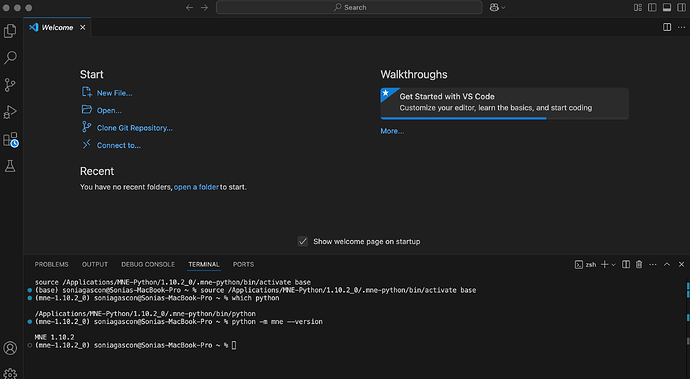Maximize the panel with chevron up
The image size is (690, 379).
point(667,265)
